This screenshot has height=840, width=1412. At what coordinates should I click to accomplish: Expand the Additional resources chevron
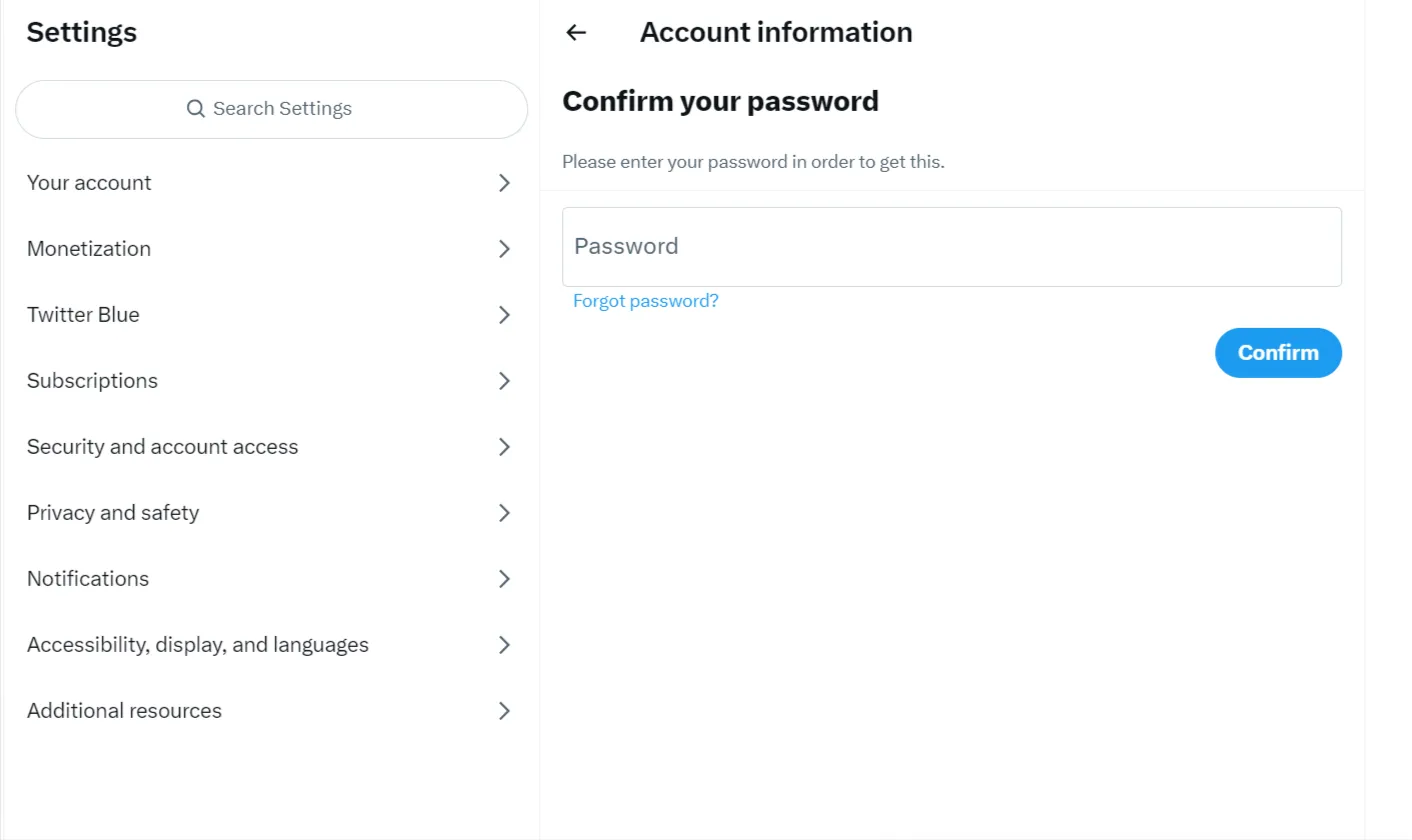click(504, 710)
